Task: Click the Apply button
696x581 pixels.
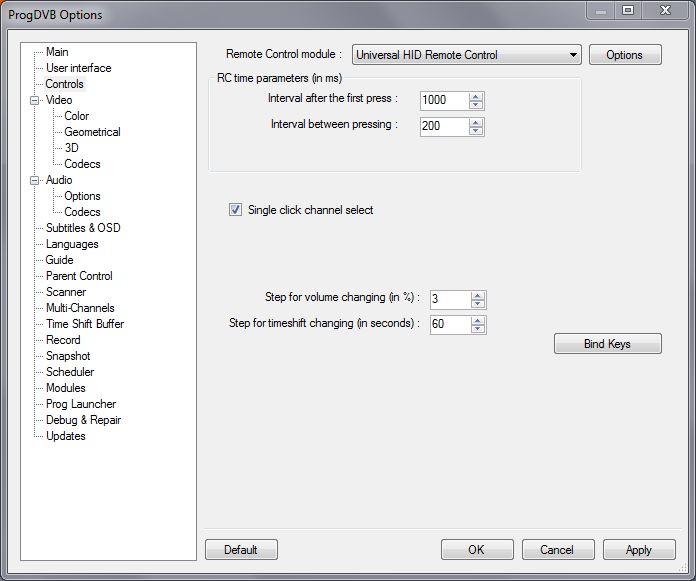Action: [x=638, y=549]
